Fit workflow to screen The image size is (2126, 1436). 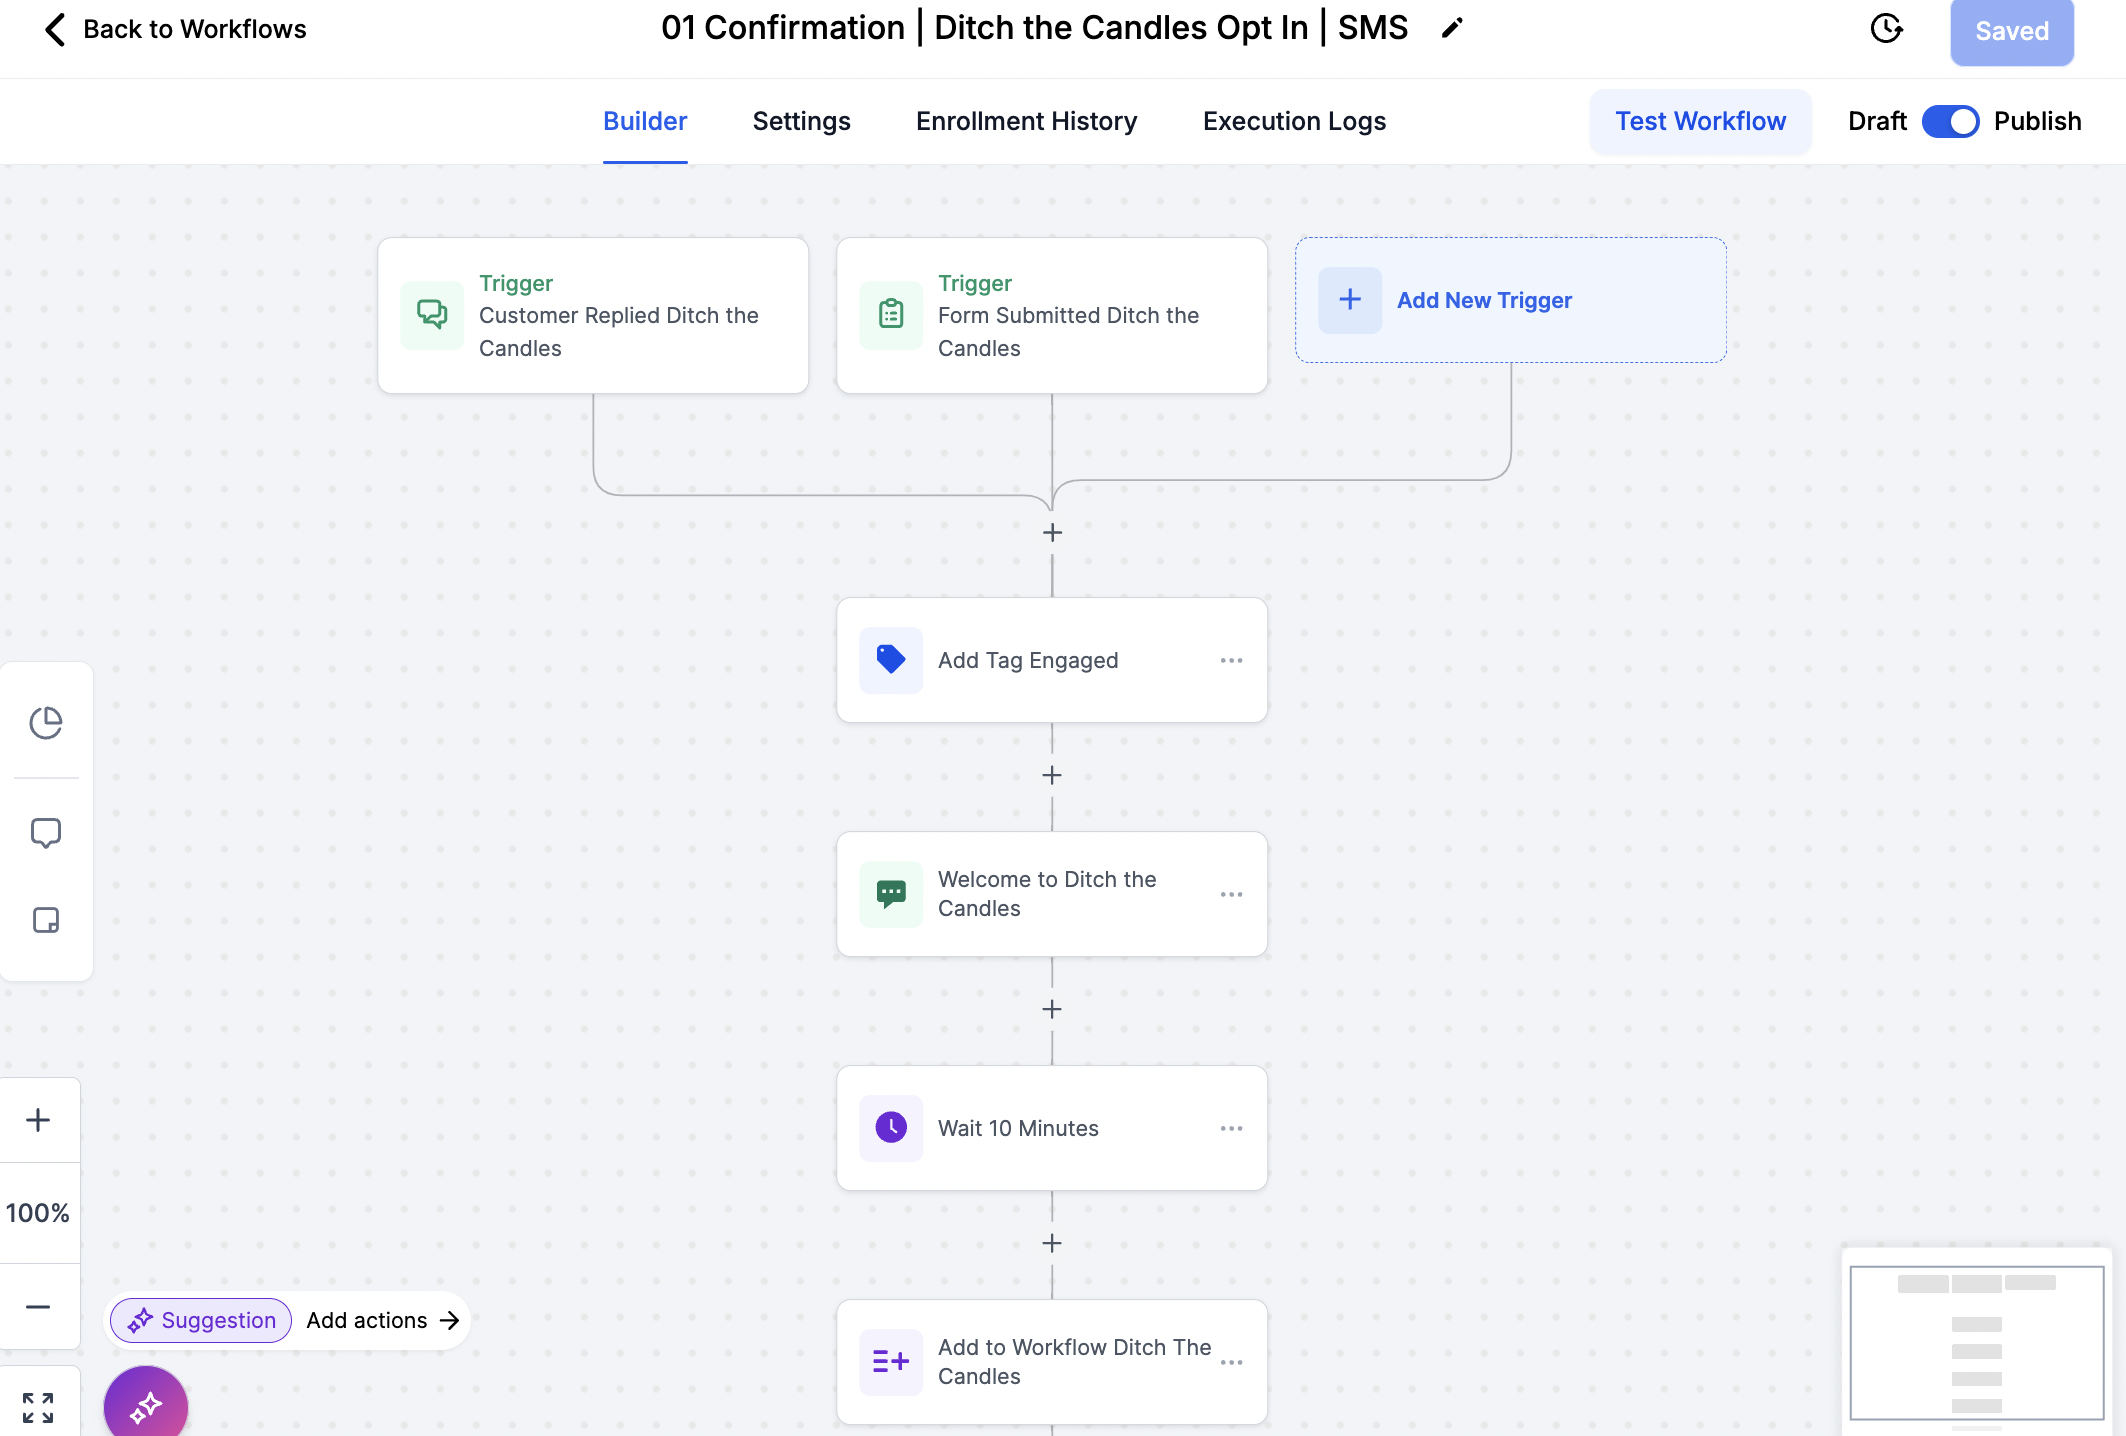point(38,1408)
